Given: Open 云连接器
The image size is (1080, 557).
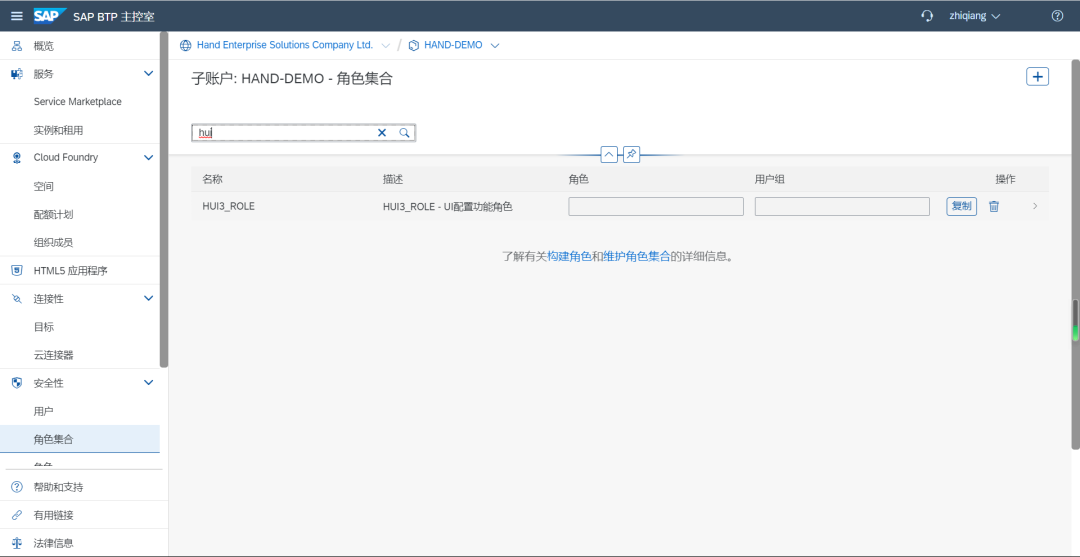Looking at the screenshot, I should [x=53, y=355].
